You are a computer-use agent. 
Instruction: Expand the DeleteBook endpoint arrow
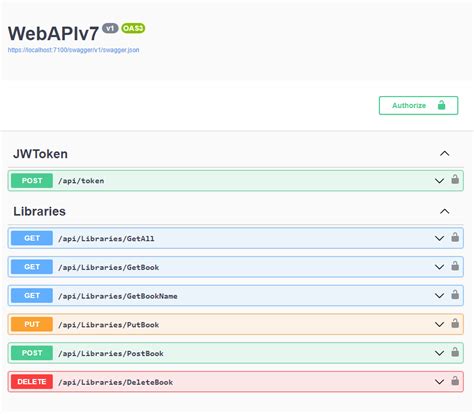point(439,382)
